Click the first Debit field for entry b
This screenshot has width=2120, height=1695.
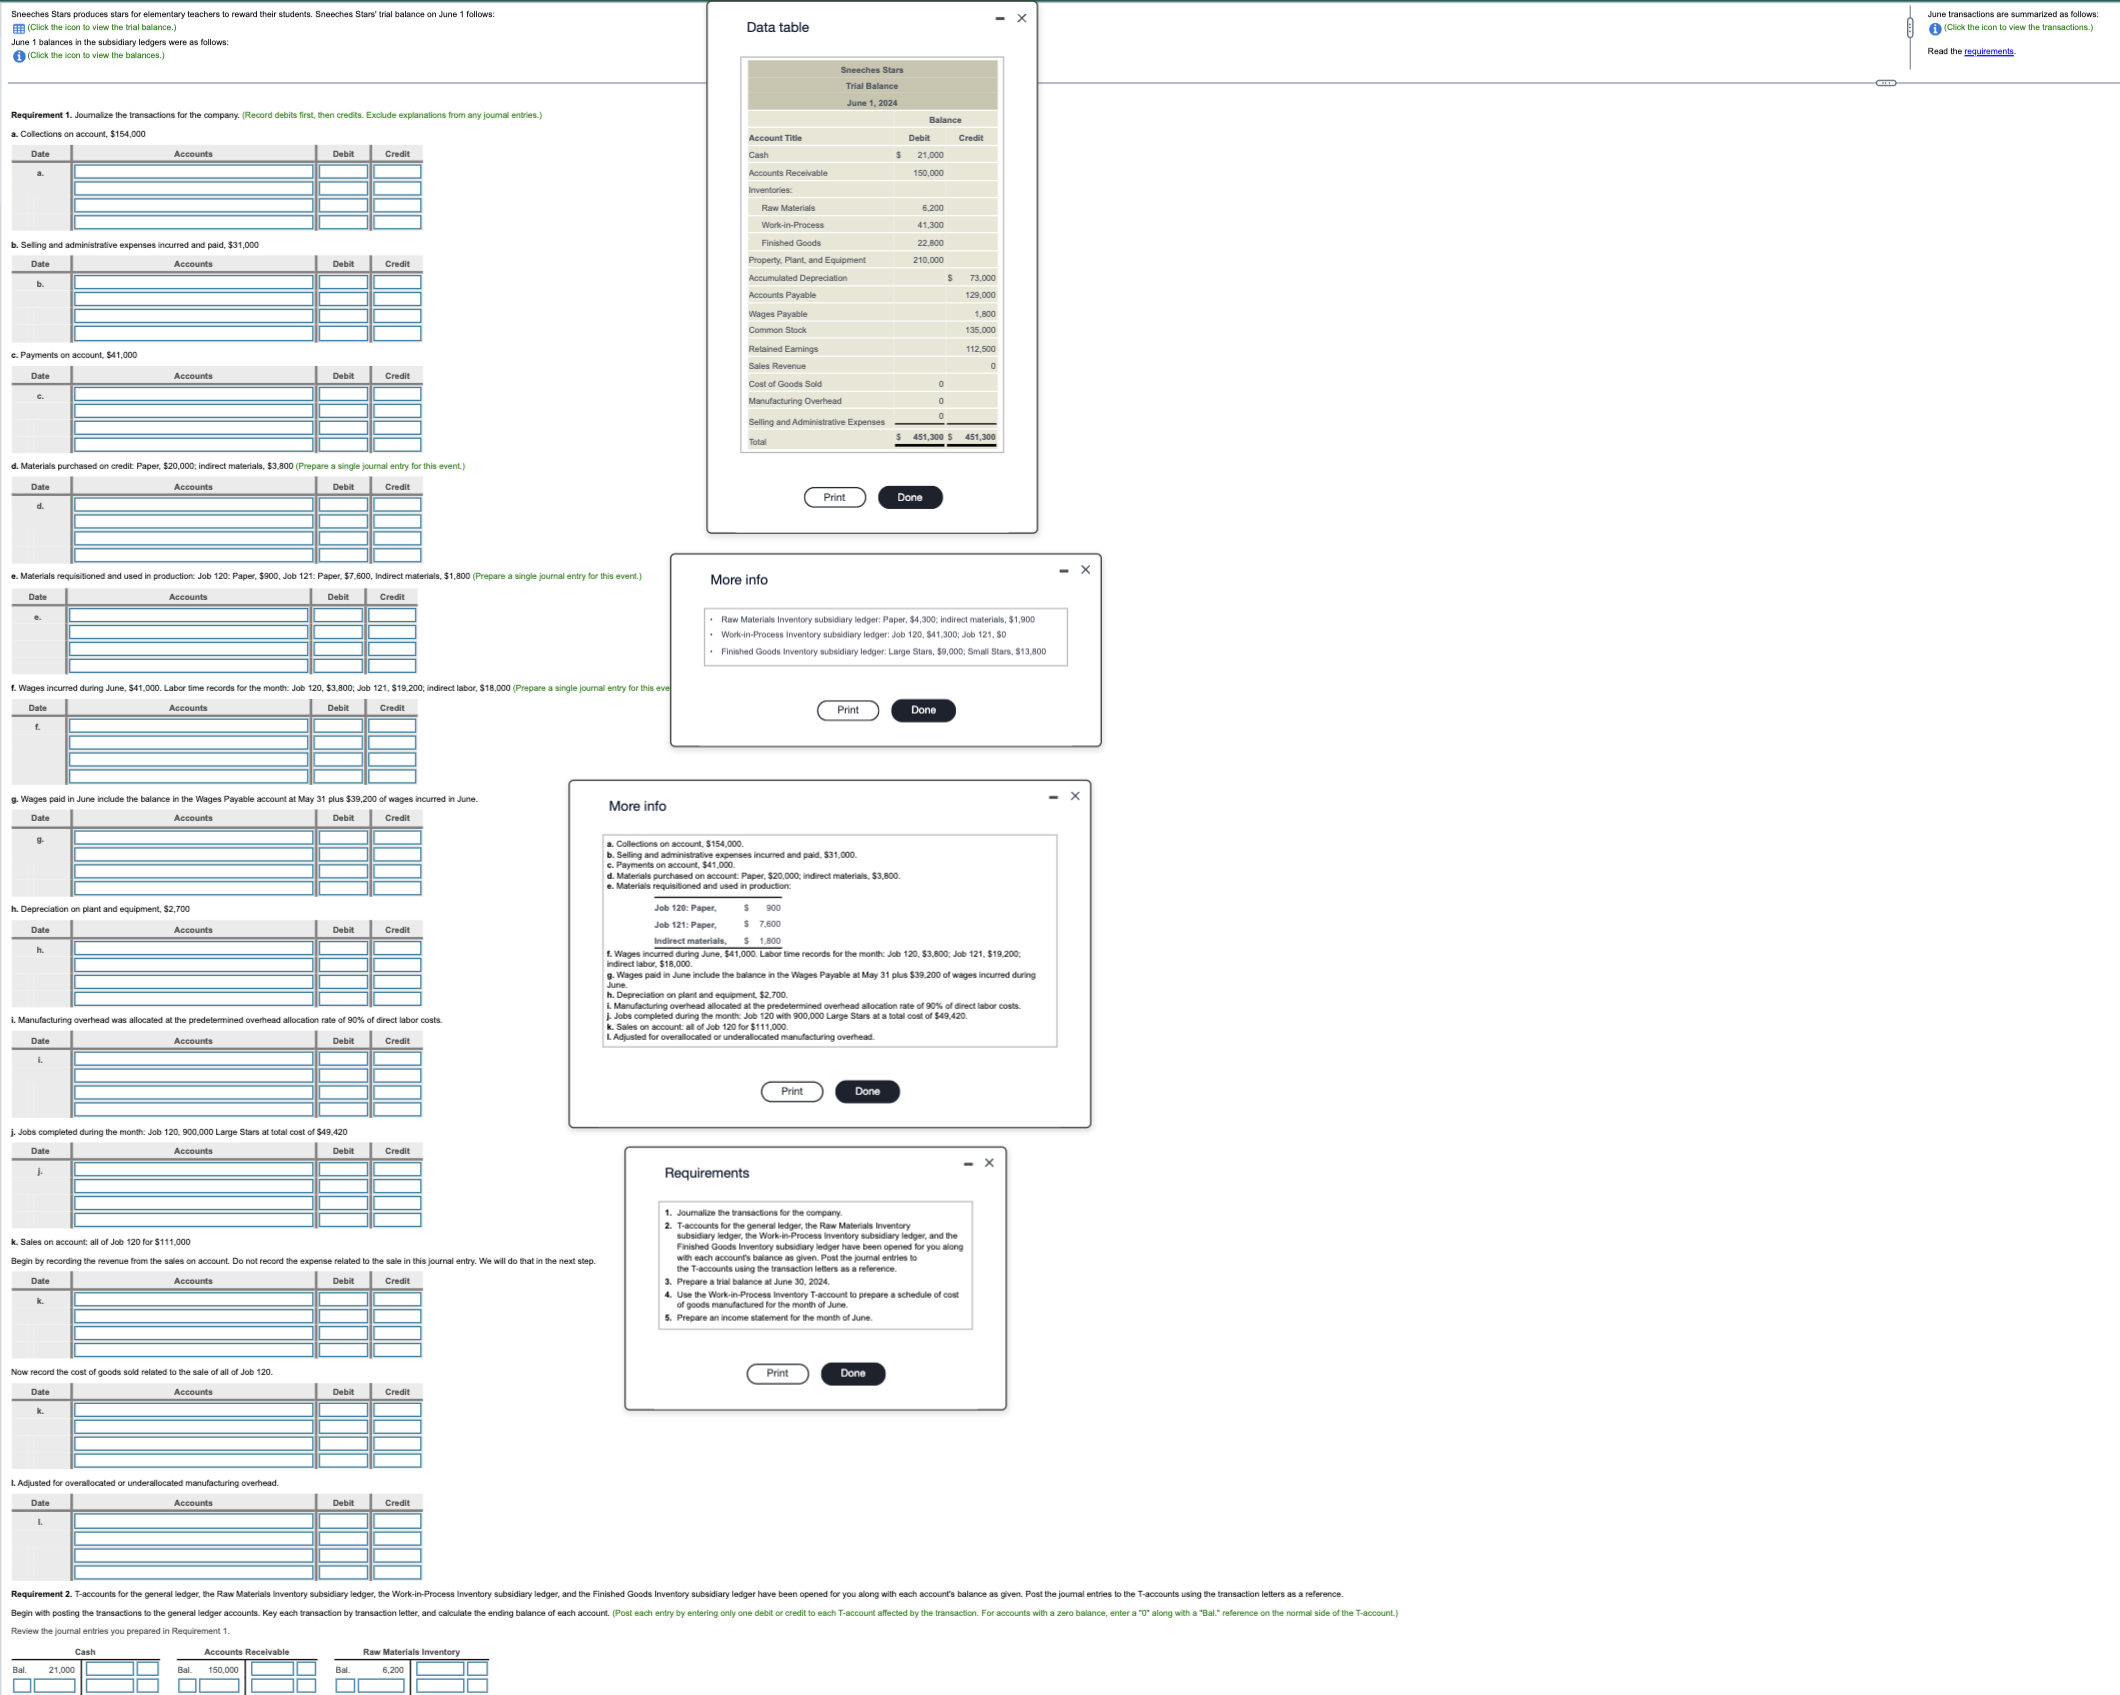click(343, 281)
